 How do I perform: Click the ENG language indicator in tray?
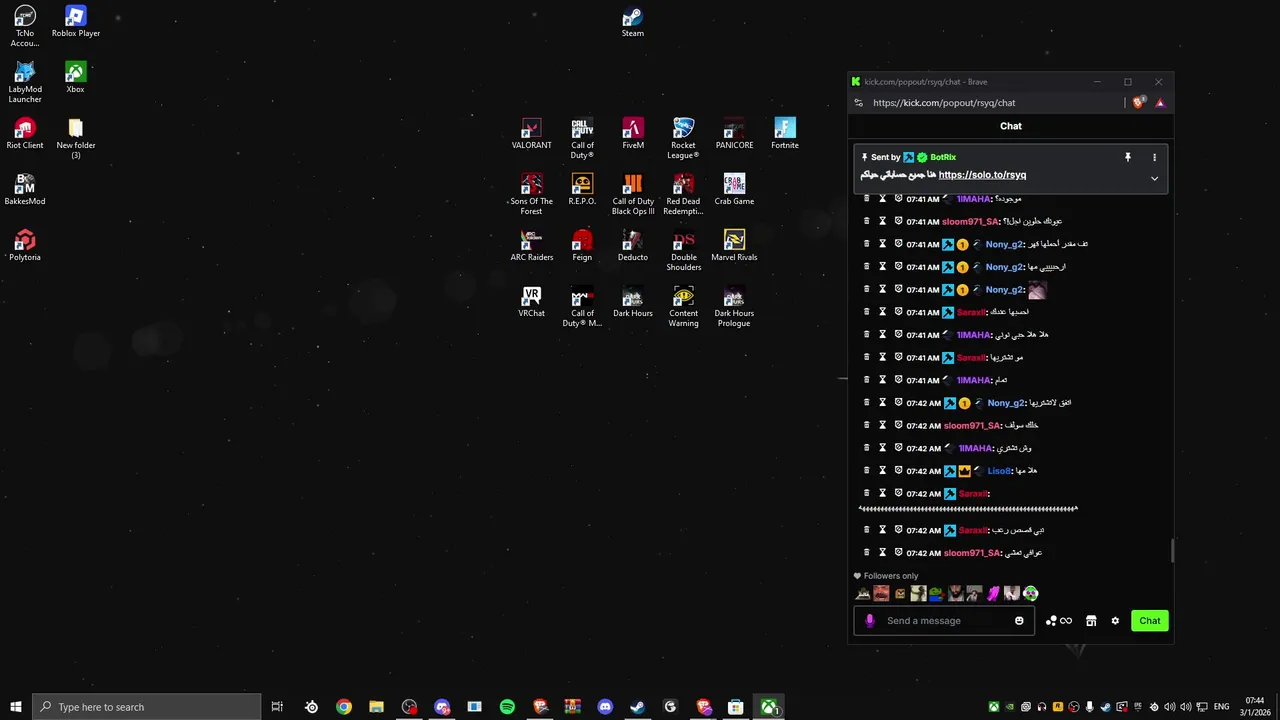coord(1221,707)
